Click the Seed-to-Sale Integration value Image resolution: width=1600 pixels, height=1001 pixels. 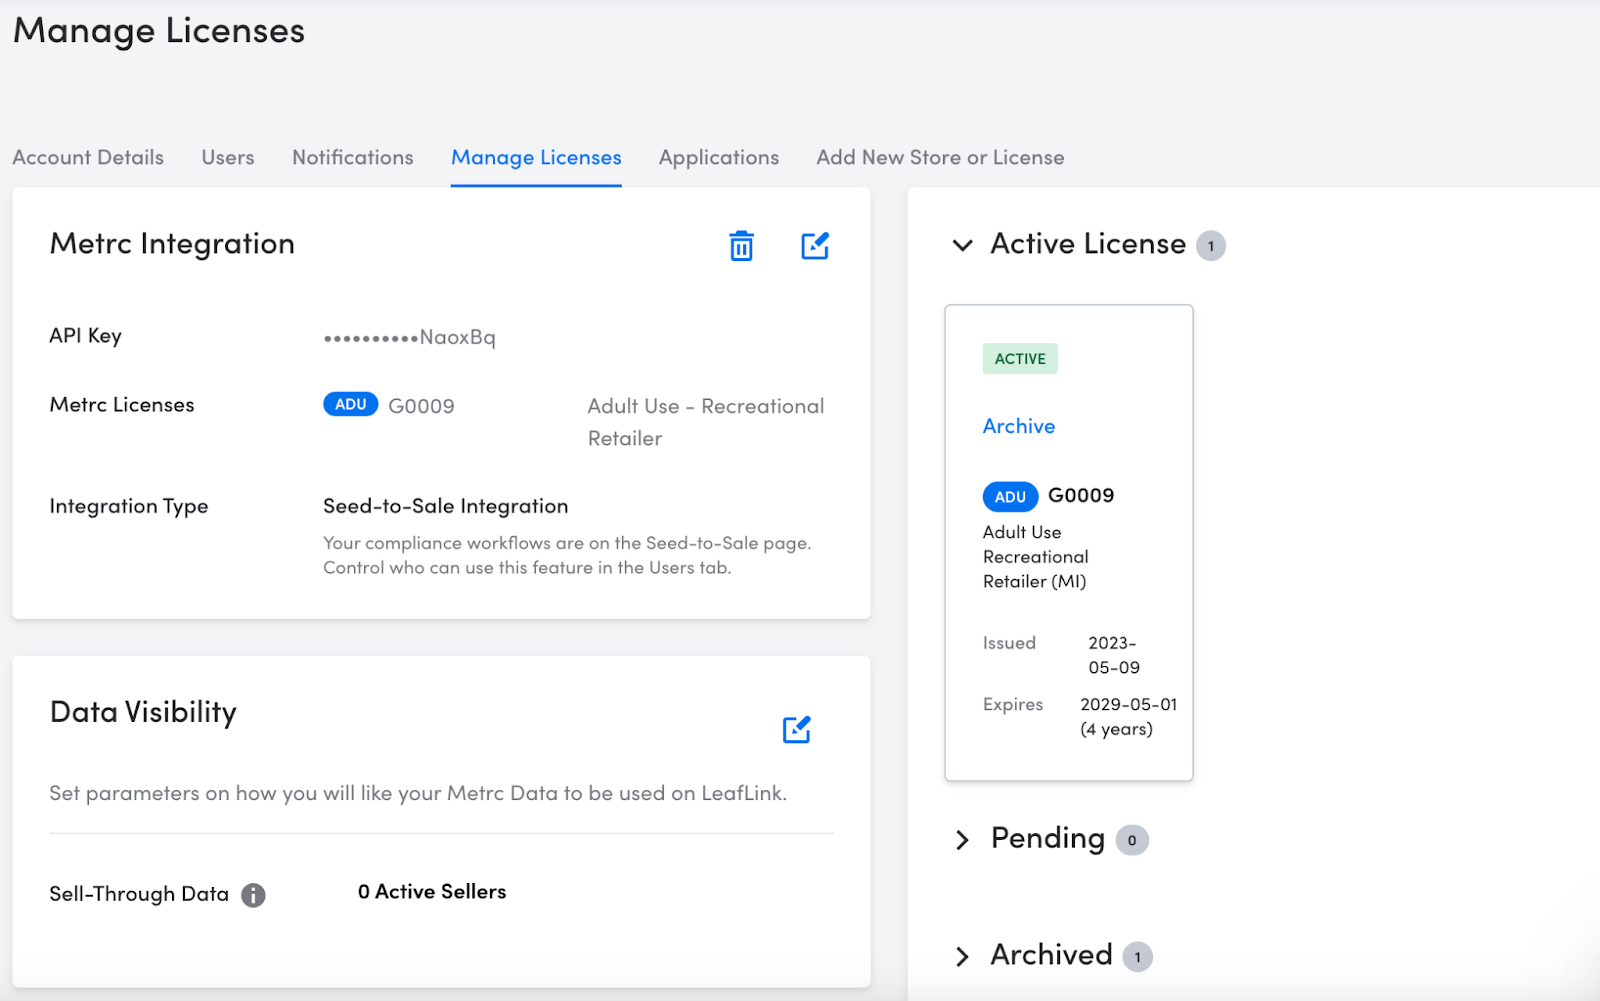pyautogui.click(x=446, y=506)
